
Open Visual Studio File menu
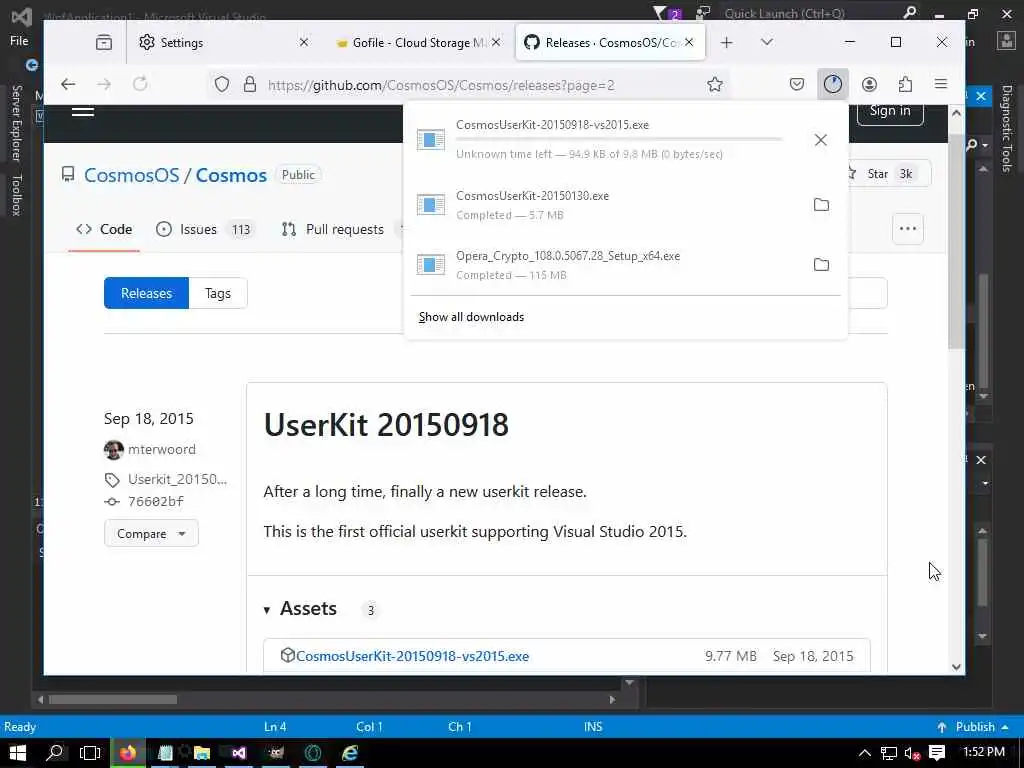19,40
